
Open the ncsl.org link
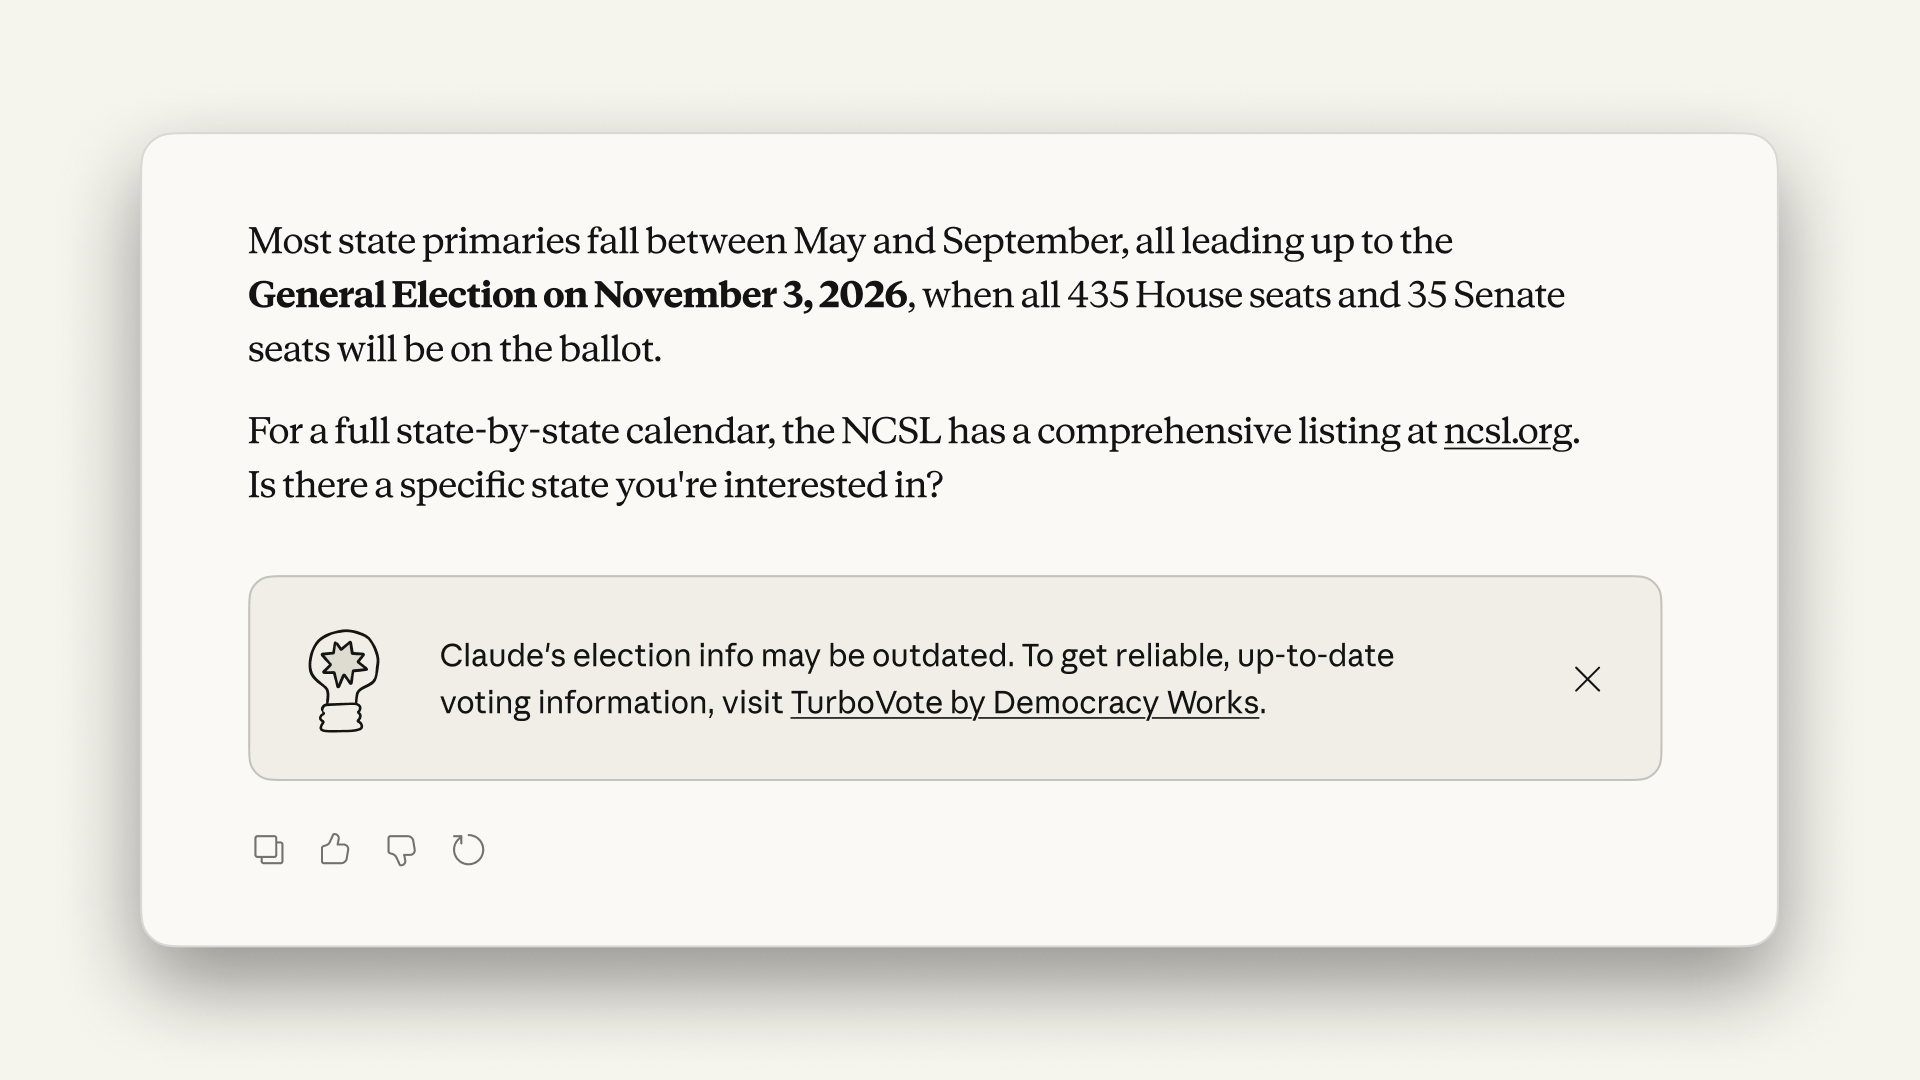(x=1507, y=431)
